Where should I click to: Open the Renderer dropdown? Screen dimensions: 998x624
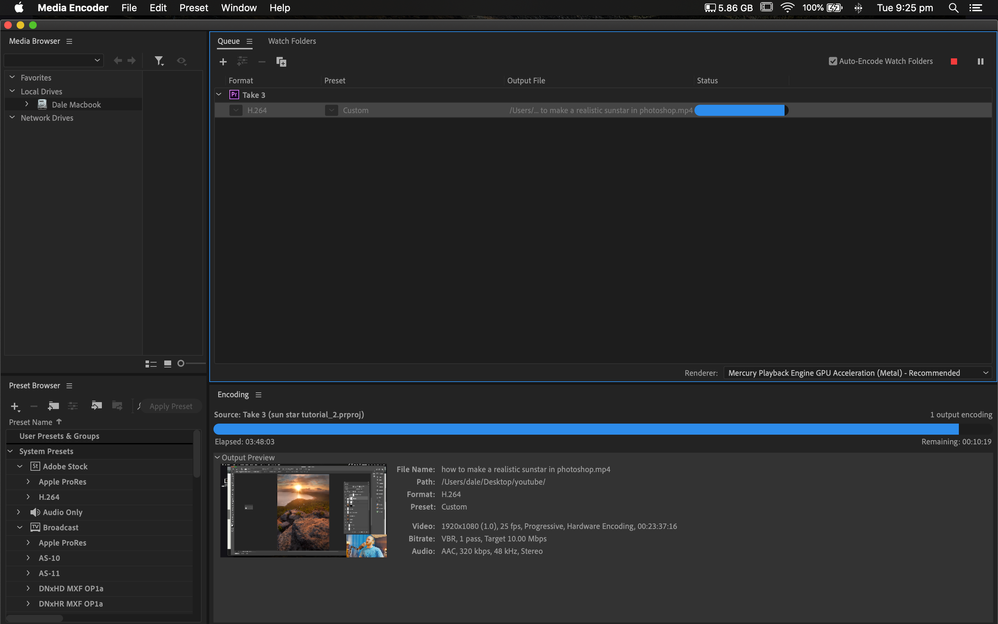[857, 373]
